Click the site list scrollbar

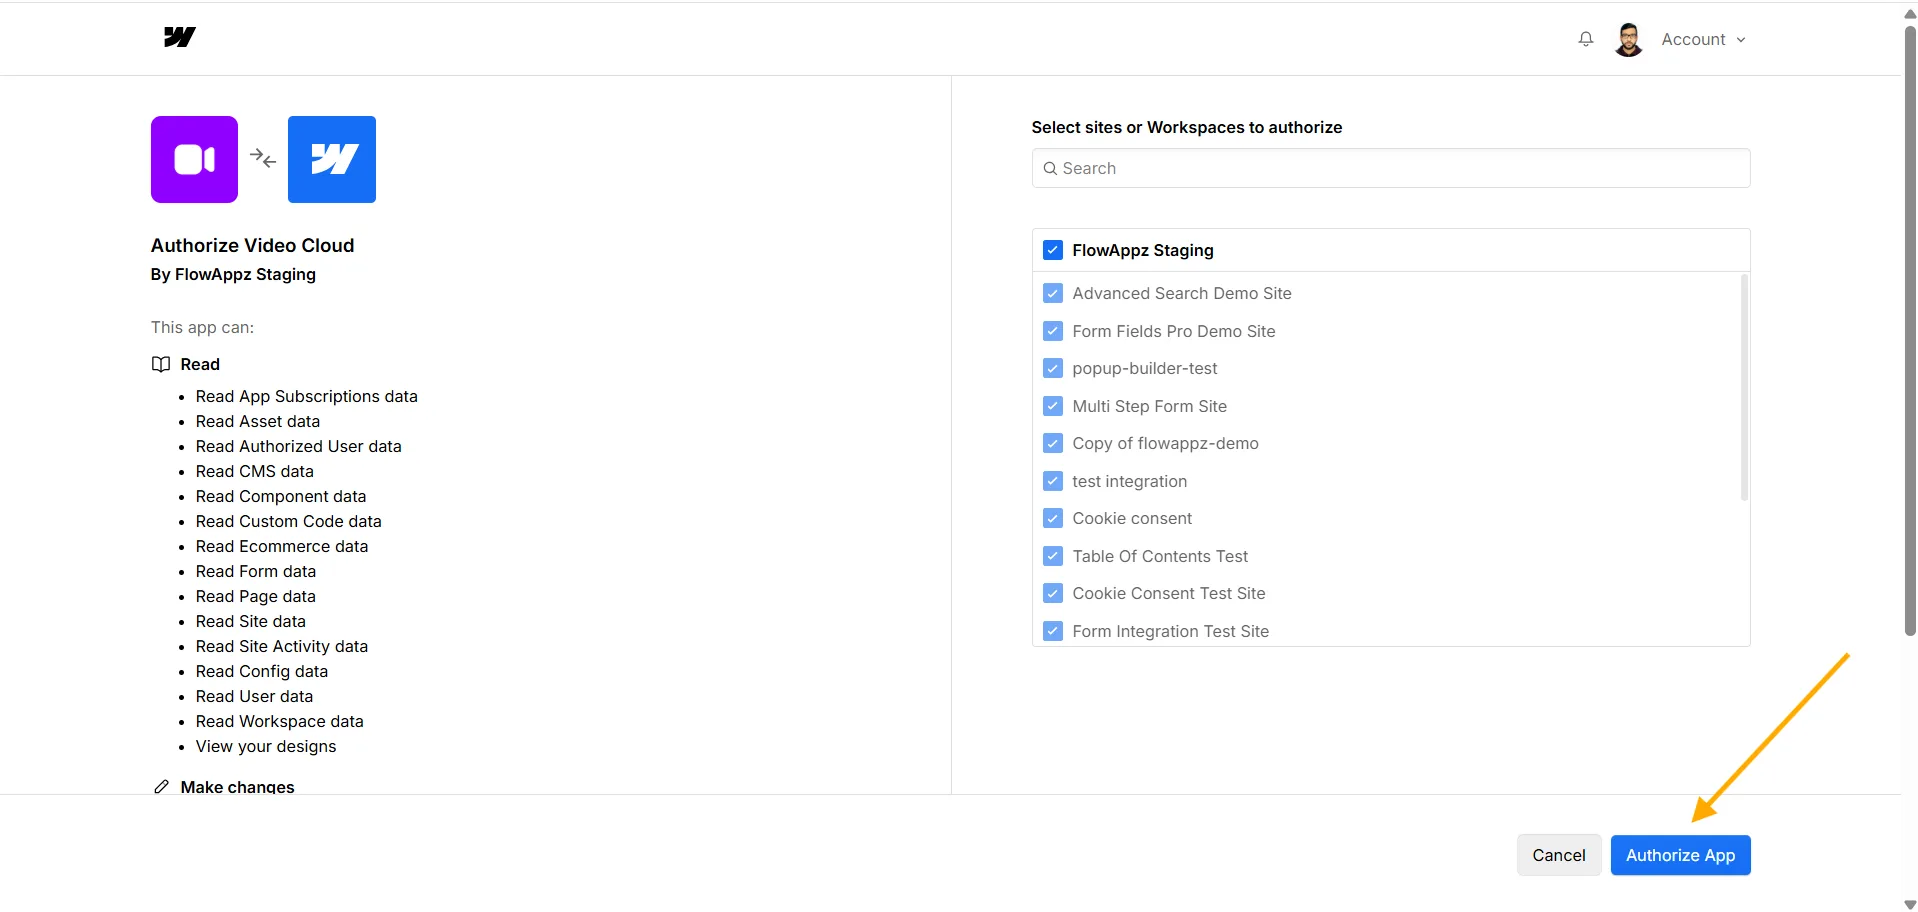click(1744, 388)
